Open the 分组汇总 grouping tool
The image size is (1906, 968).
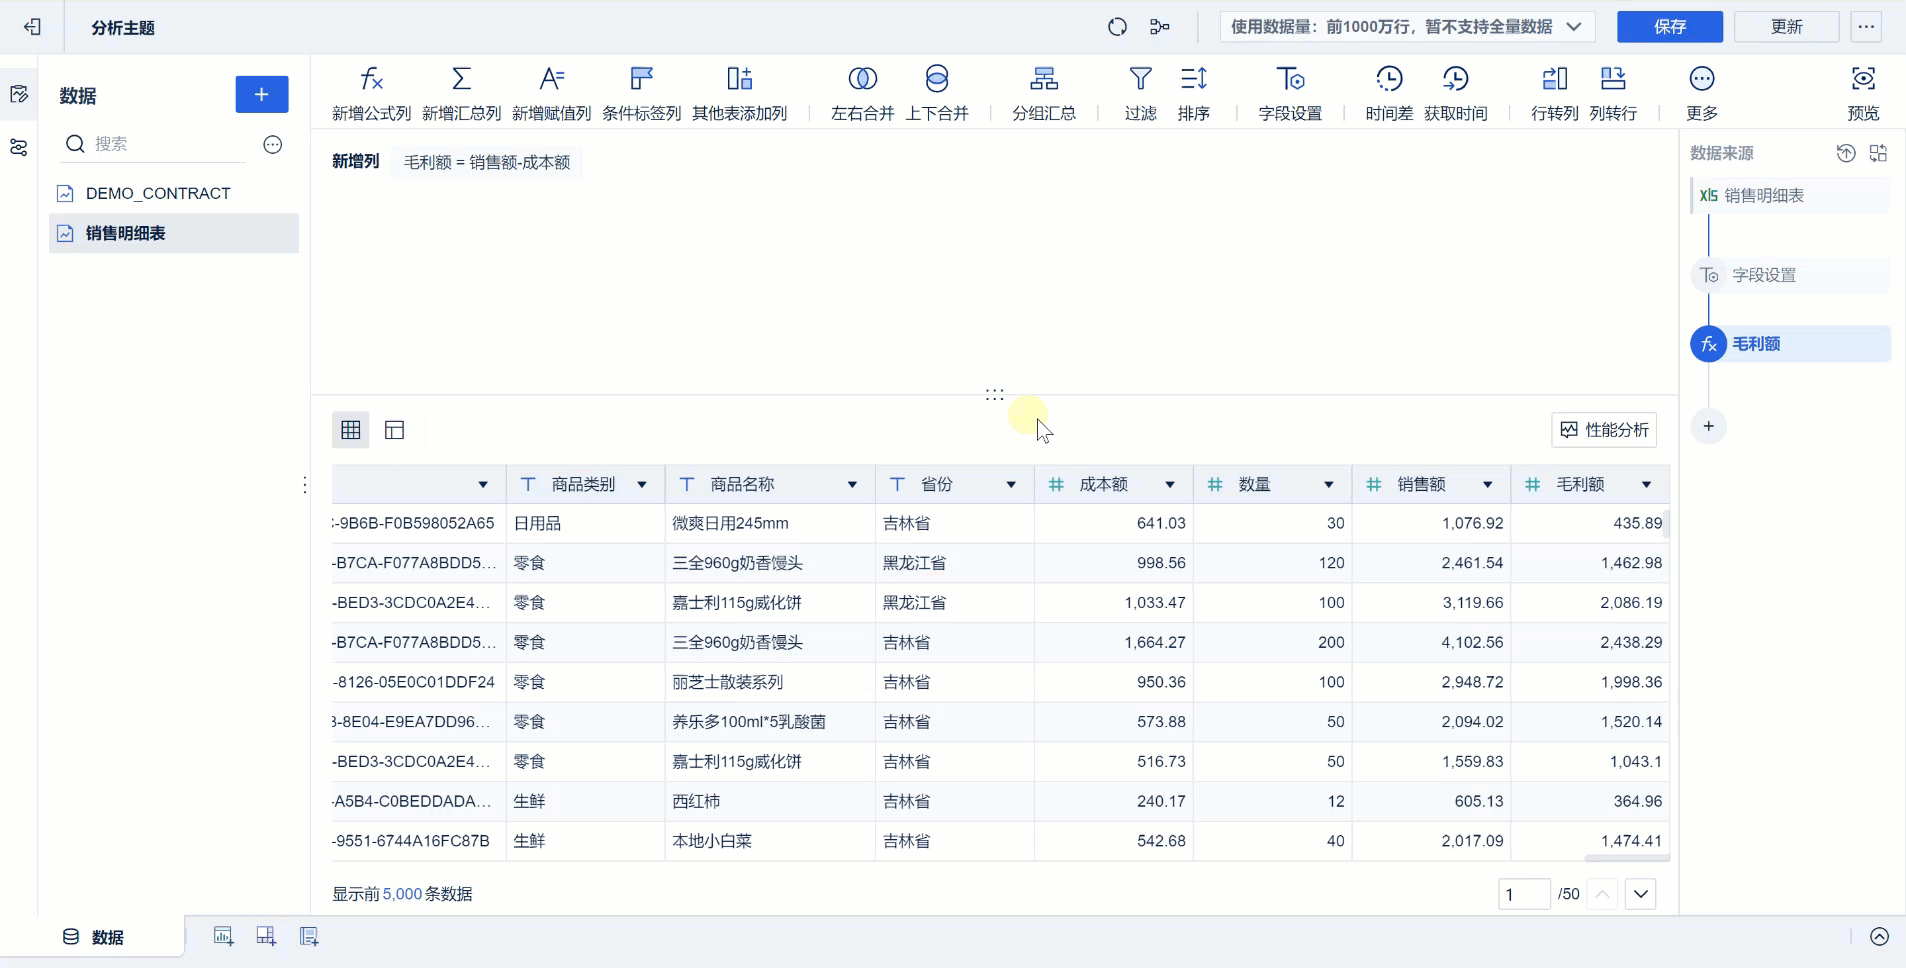1042,92
